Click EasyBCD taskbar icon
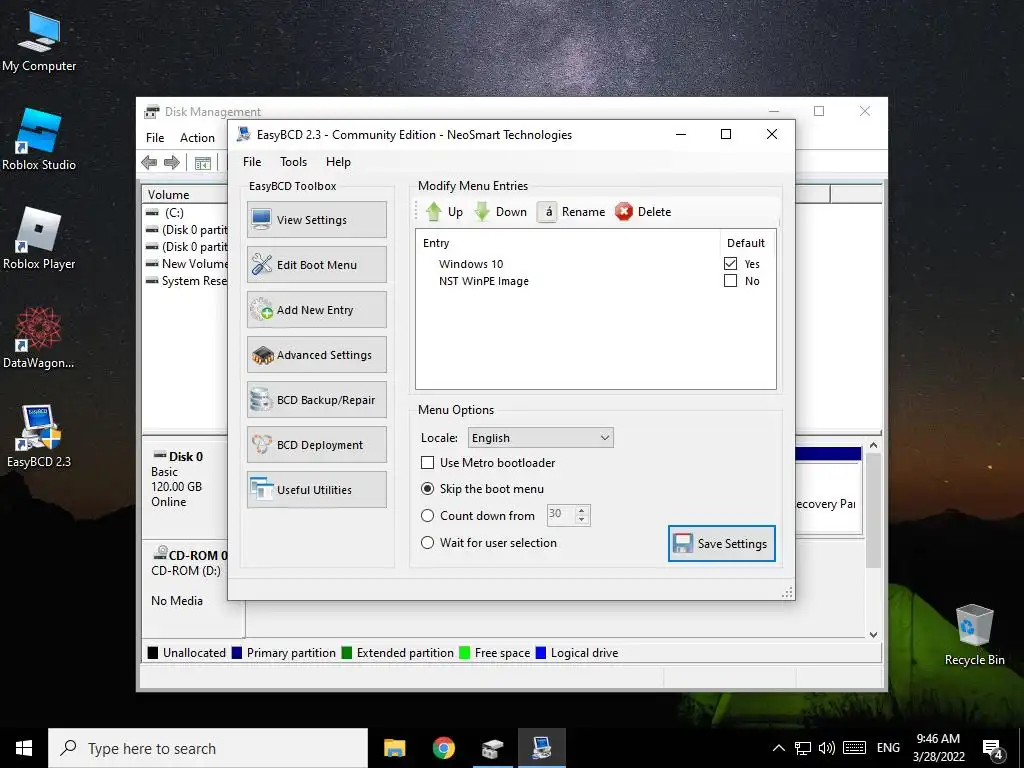Image resolution: width=1024 pixels, height=768 pixels. [x=541, y=748]
